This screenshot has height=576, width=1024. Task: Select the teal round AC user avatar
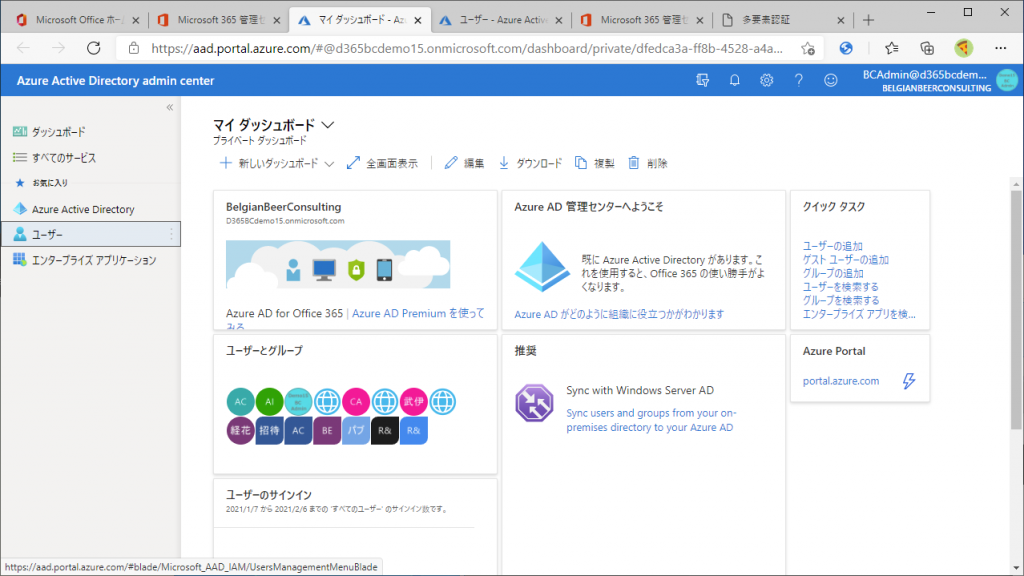tap(240, 402)
